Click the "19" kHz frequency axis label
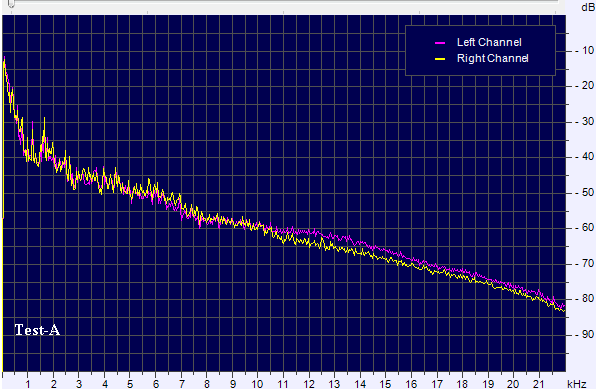 point(488,384)
